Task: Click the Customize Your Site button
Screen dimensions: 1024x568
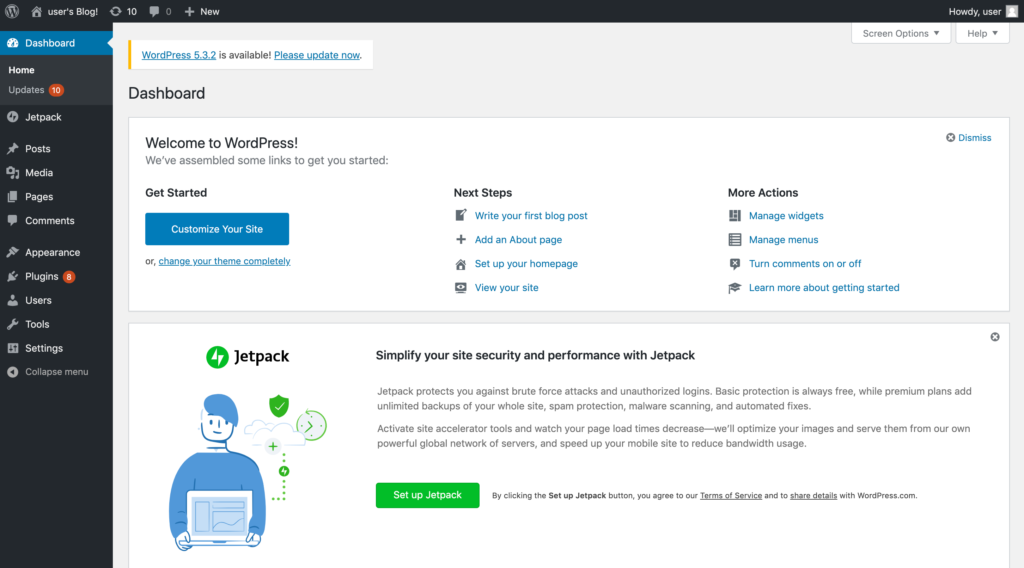Action: (217, 229)
